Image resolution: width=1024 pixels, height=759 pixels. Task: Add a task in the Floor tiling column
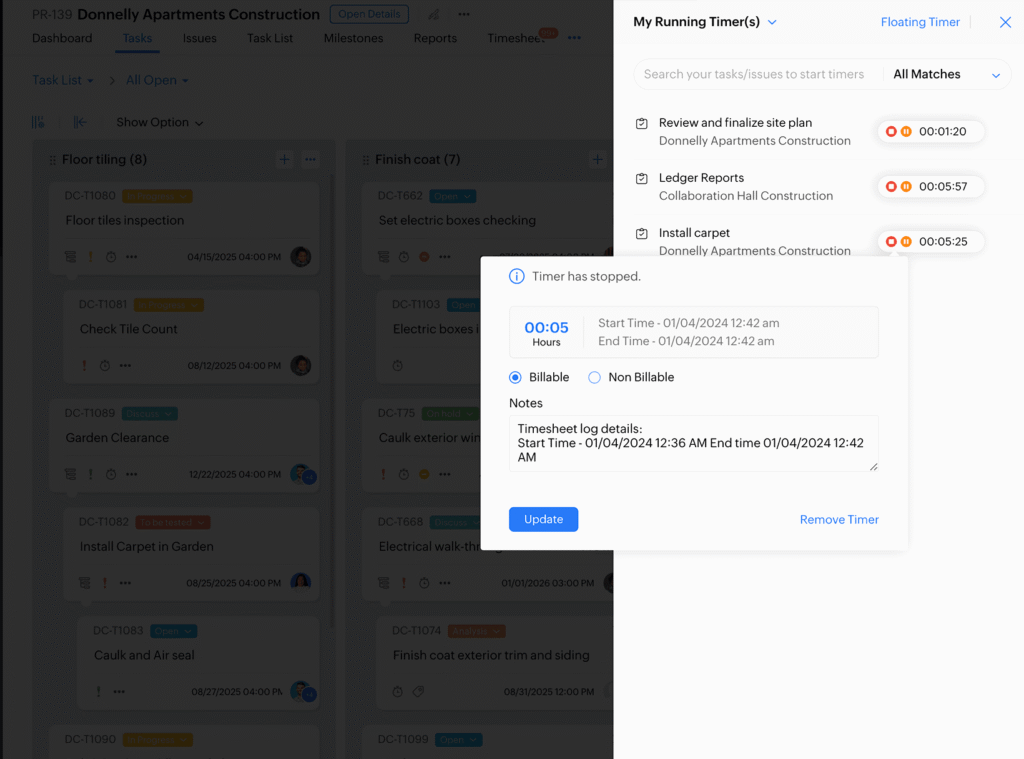pyautogui.click(x=284, y=158)
